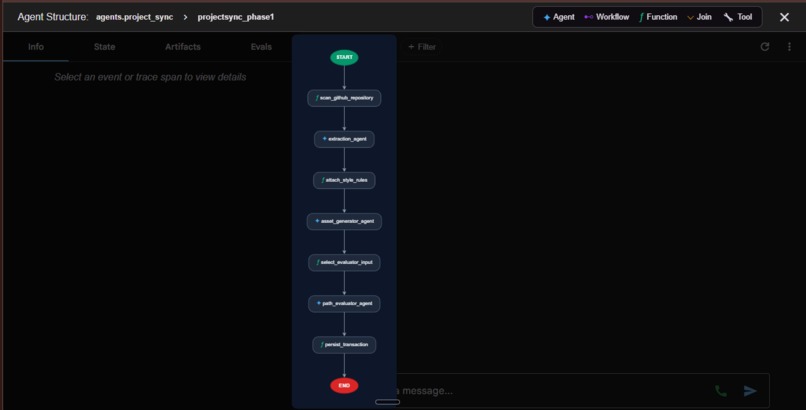
Task: Click the sparkle icon on path_evaluator_agent node
Action: pos(319,303)
